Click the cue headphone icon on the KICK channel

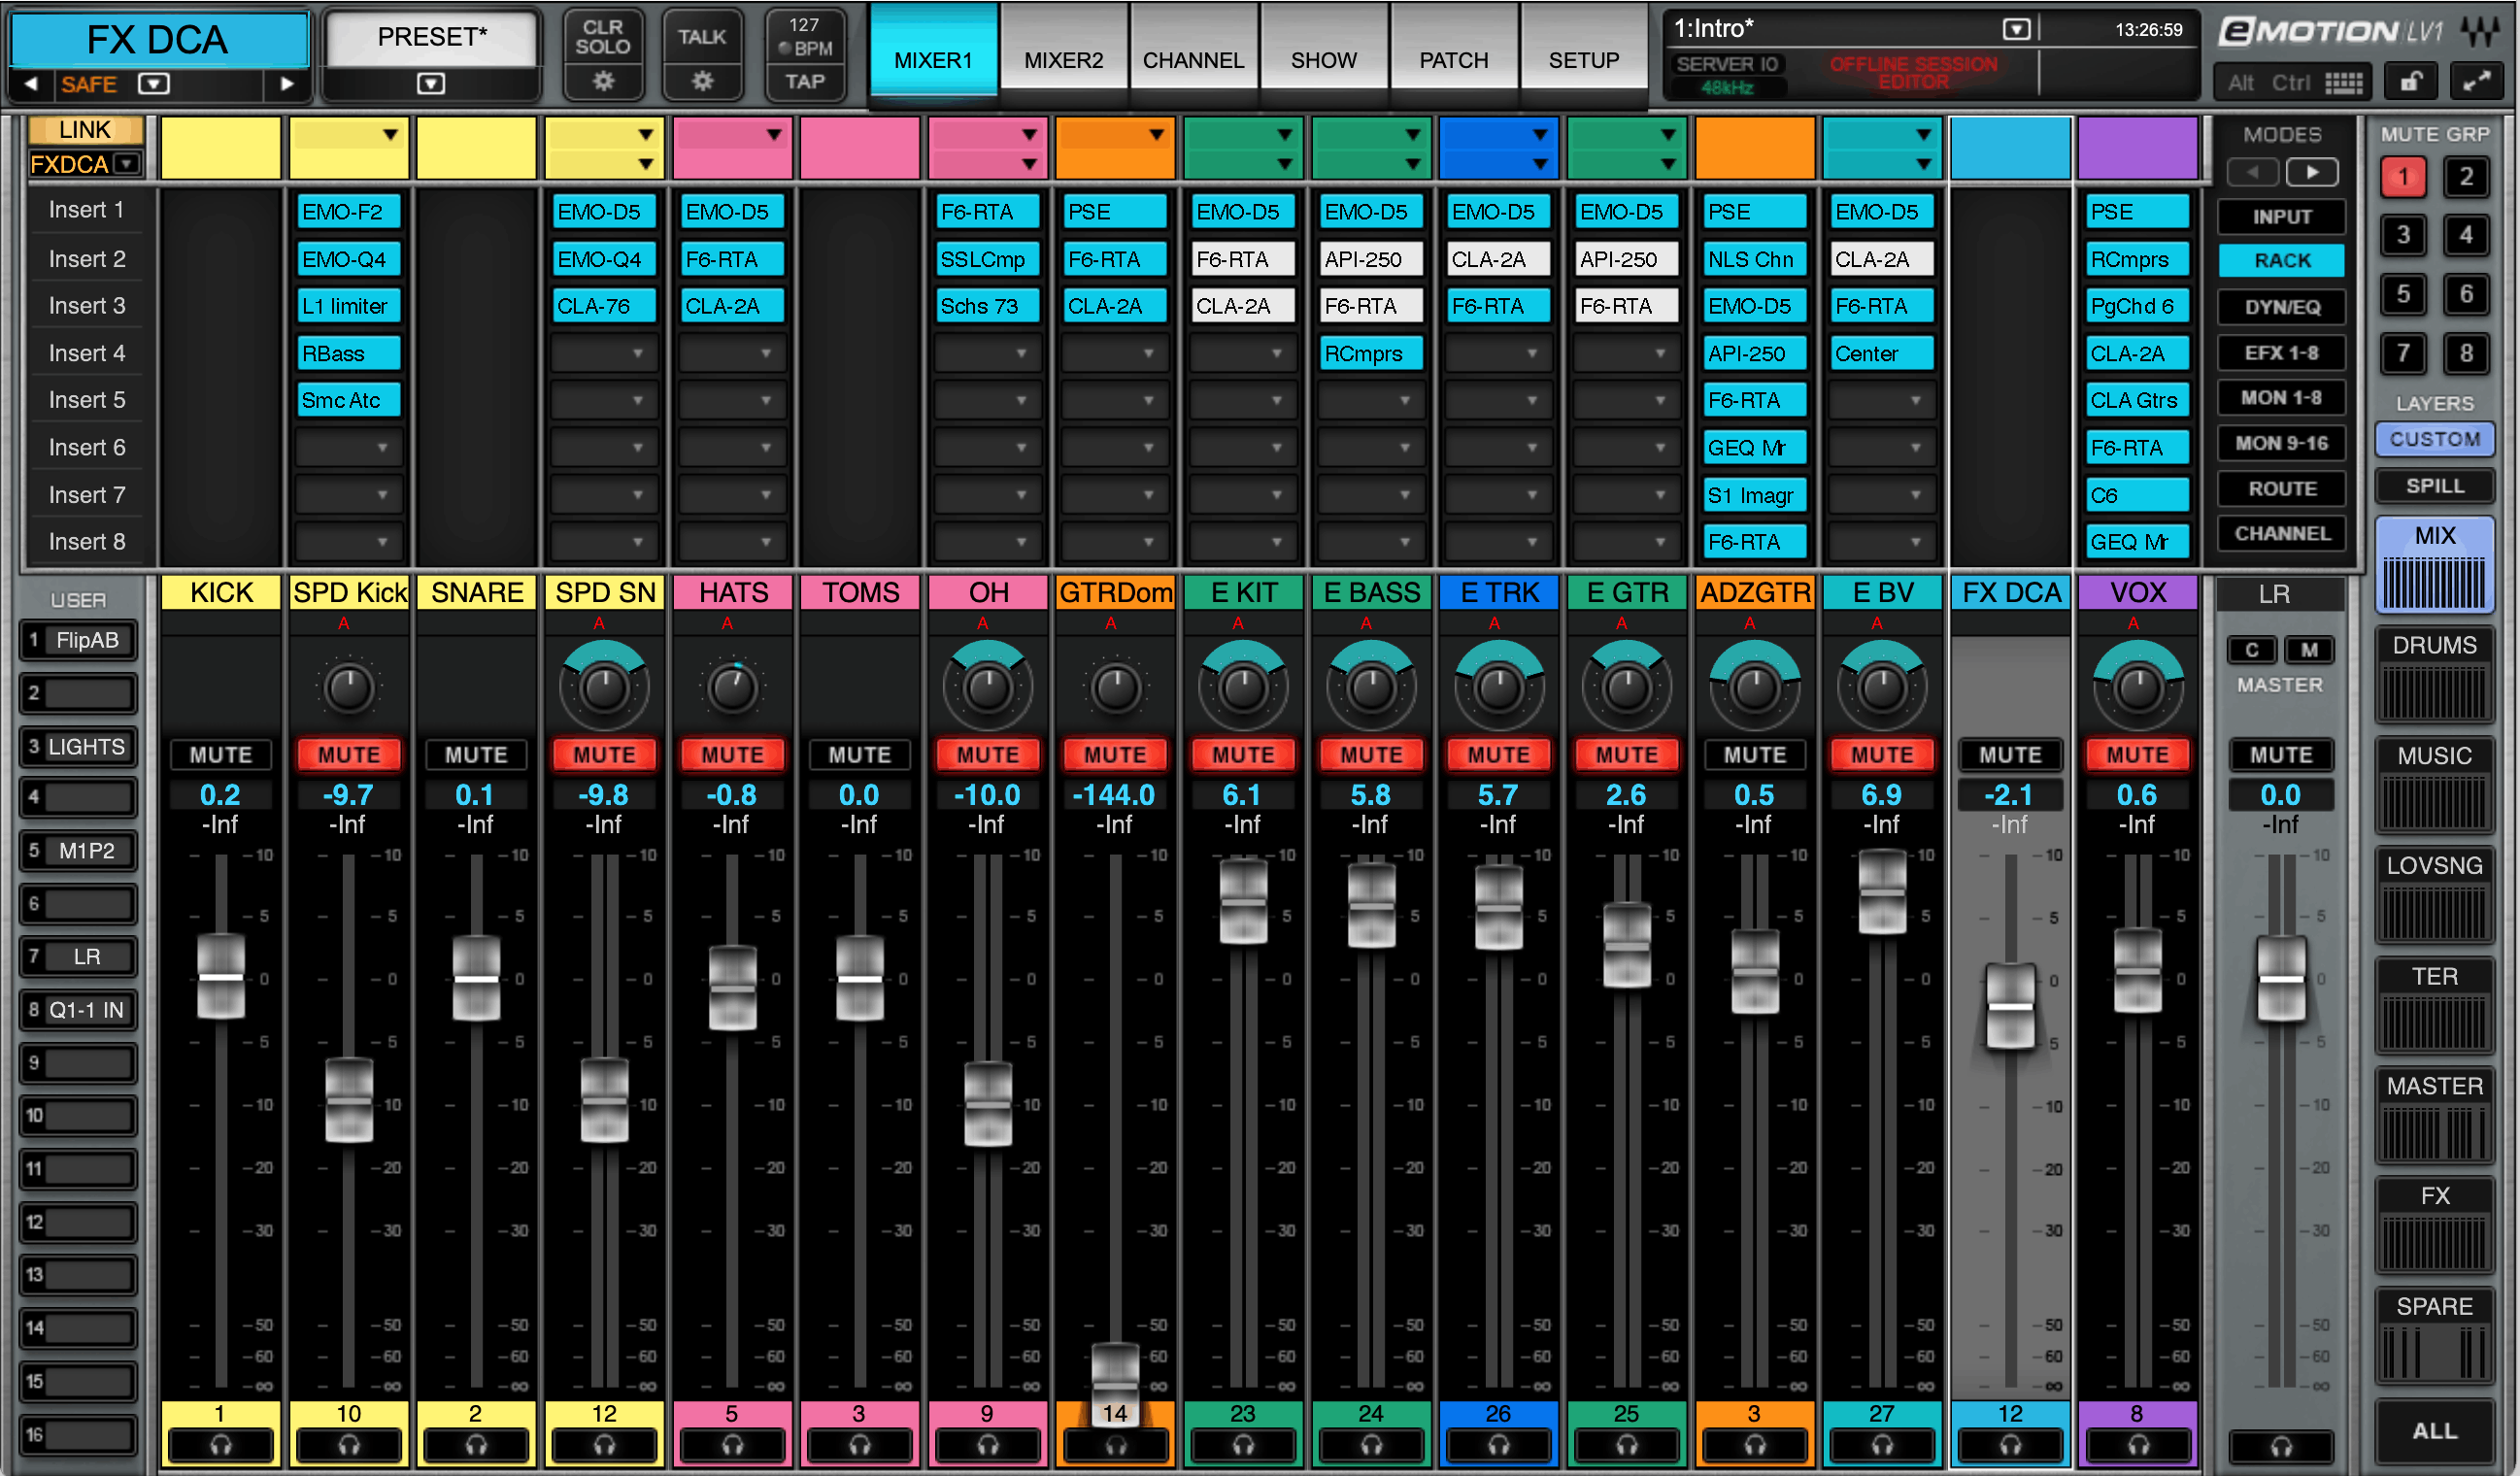220,1447
